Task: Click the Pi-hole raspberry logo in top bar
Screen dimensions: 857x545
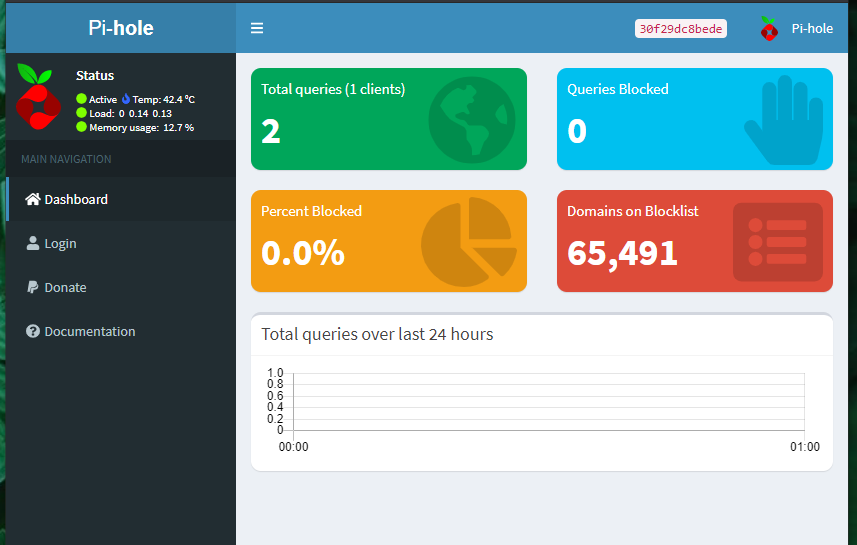Action: (x=769, y=28)
